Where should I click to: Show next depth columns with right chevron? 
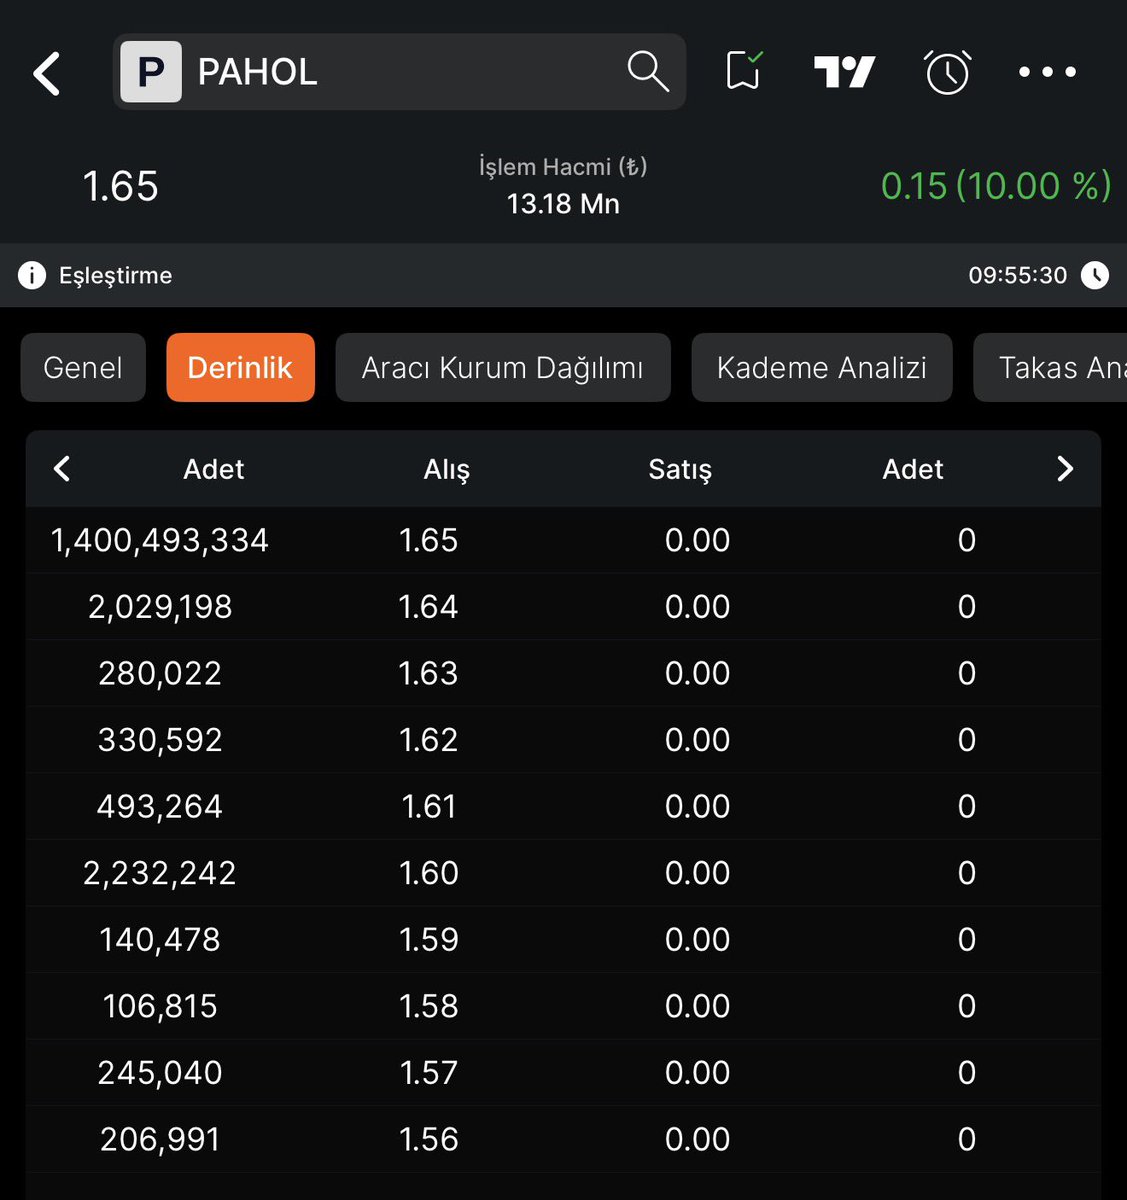tap(1065, 468)
